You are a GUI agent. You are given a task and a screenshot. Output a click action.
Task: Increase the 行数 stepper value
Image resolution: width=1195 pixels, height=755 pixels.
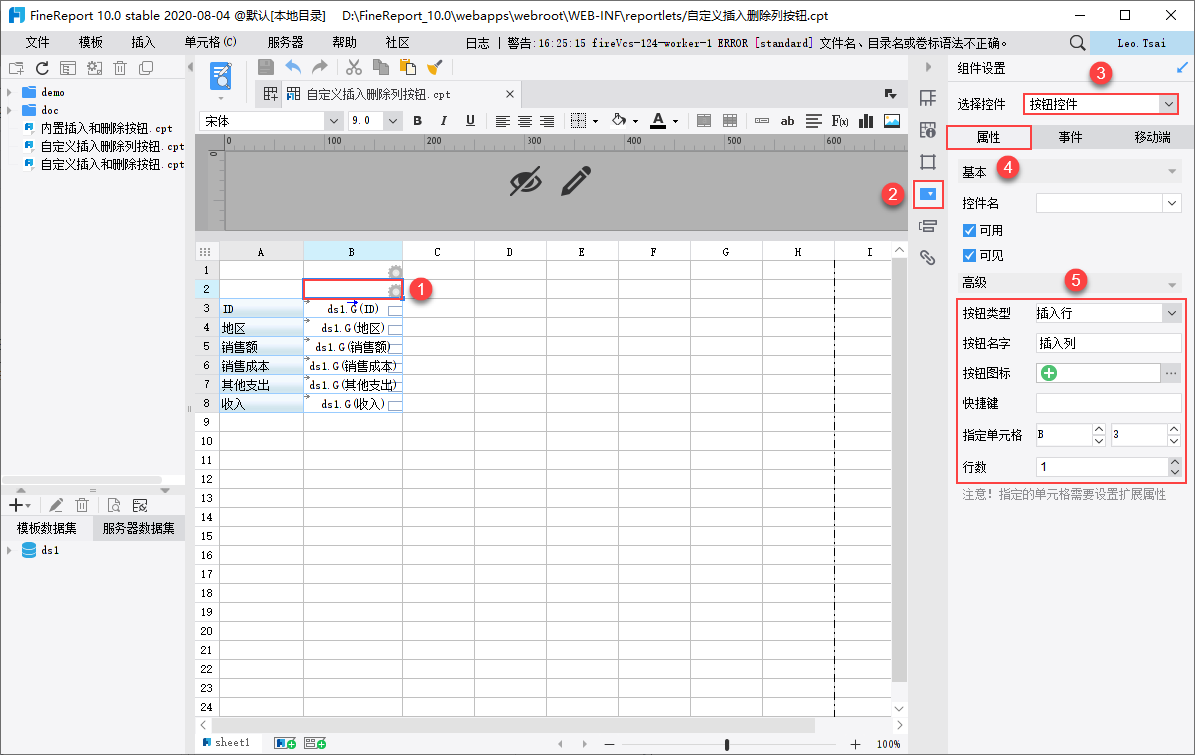click(1174, 462)
